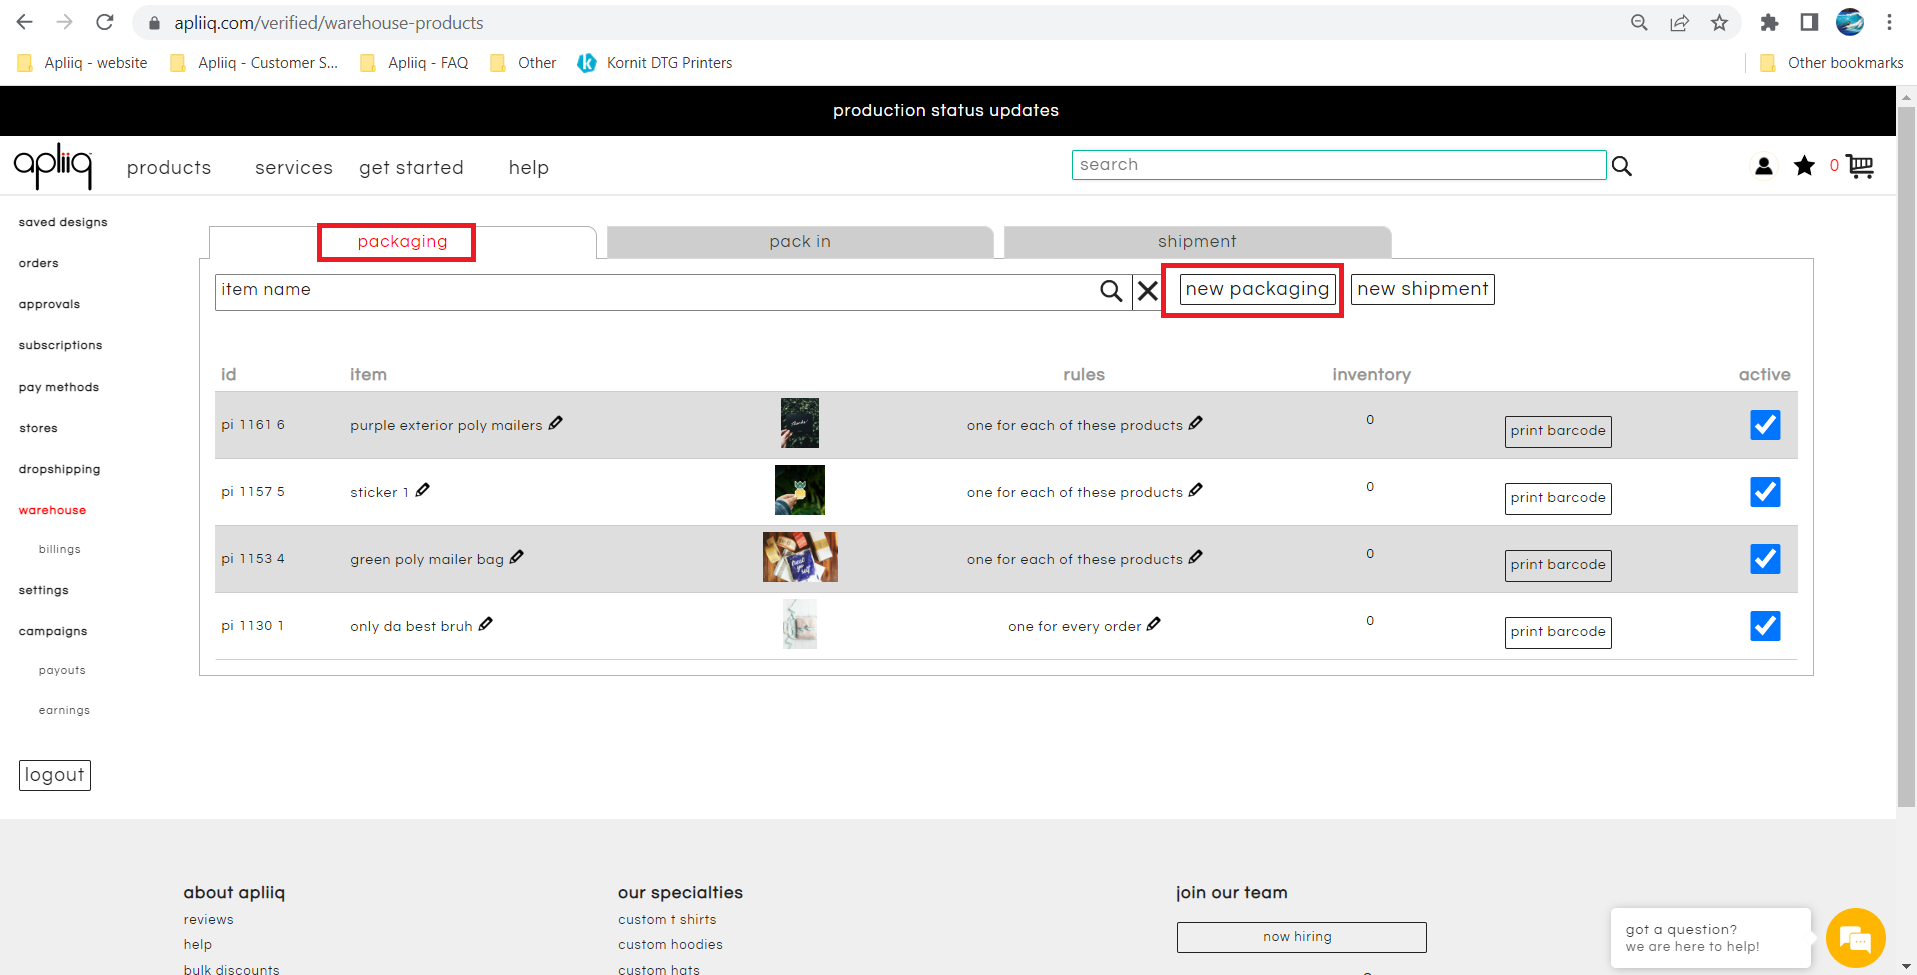The image size is (1917, 975).
Task: Uncheck active for purple exterior poly mailers
Action: tap(1765, 424)
